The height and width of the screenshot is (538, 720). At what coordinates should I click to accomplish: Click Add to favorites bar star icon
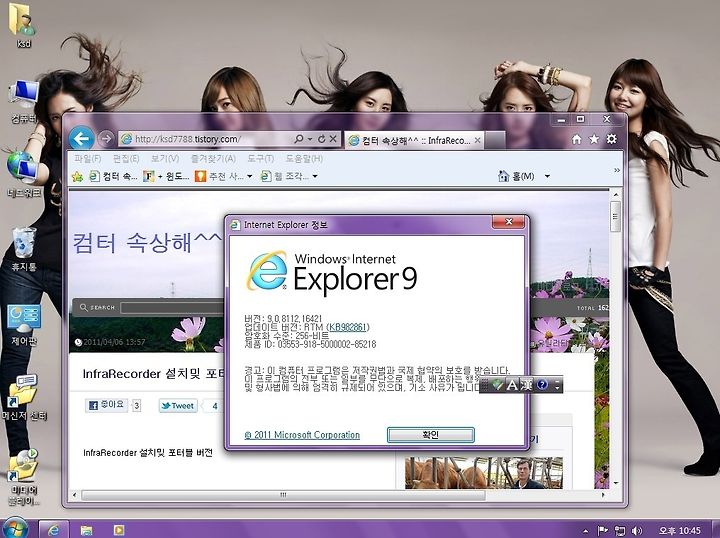coord(77,176)
